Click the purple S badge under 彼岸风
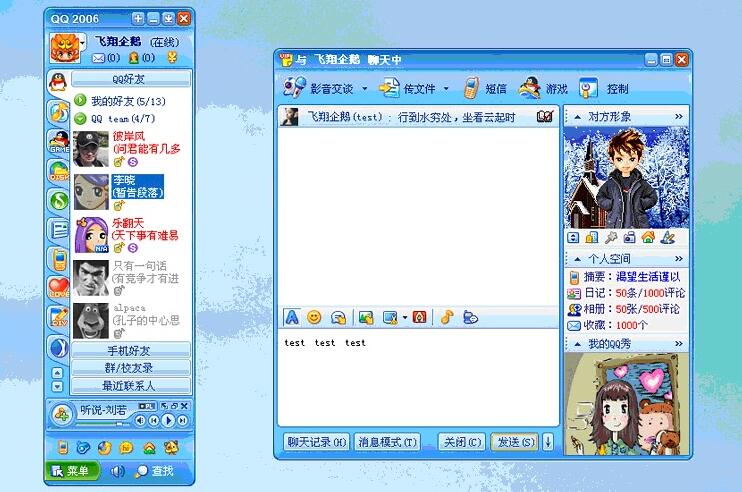 (x=132, y=162)
